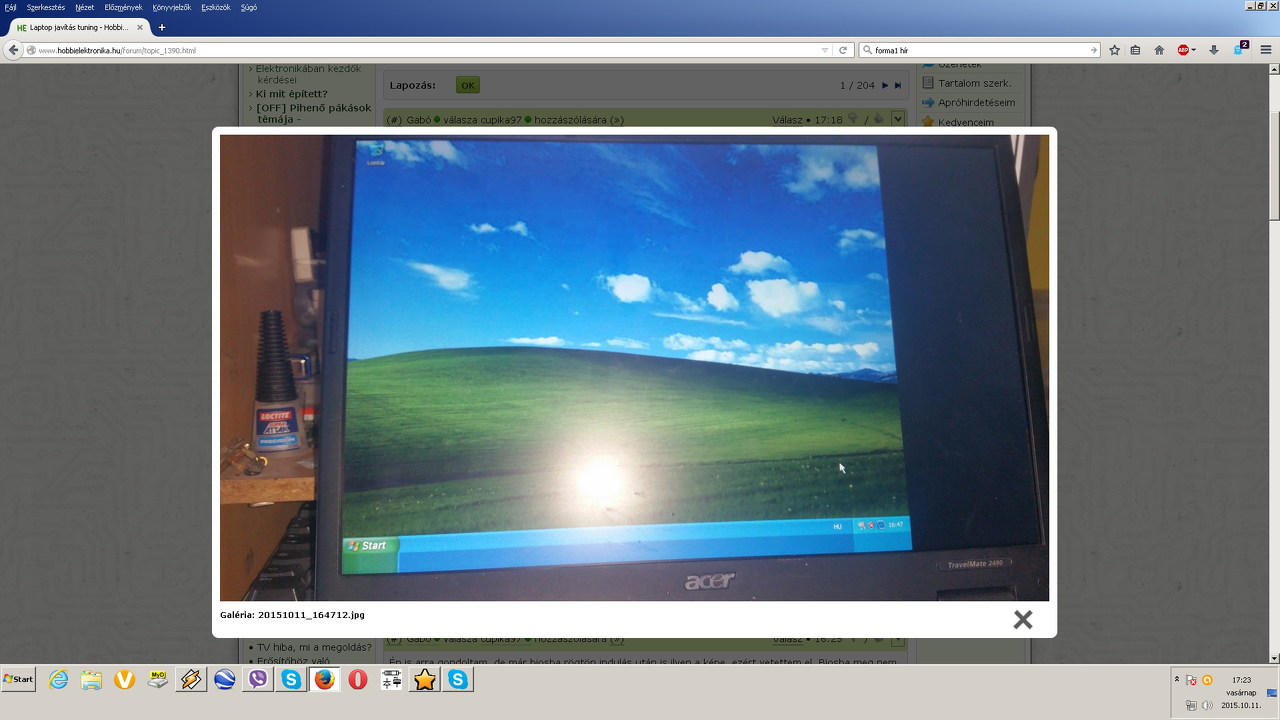Reload the page with the refresh icon
The height and width of the screenshot is (720, 1280).
843,50
